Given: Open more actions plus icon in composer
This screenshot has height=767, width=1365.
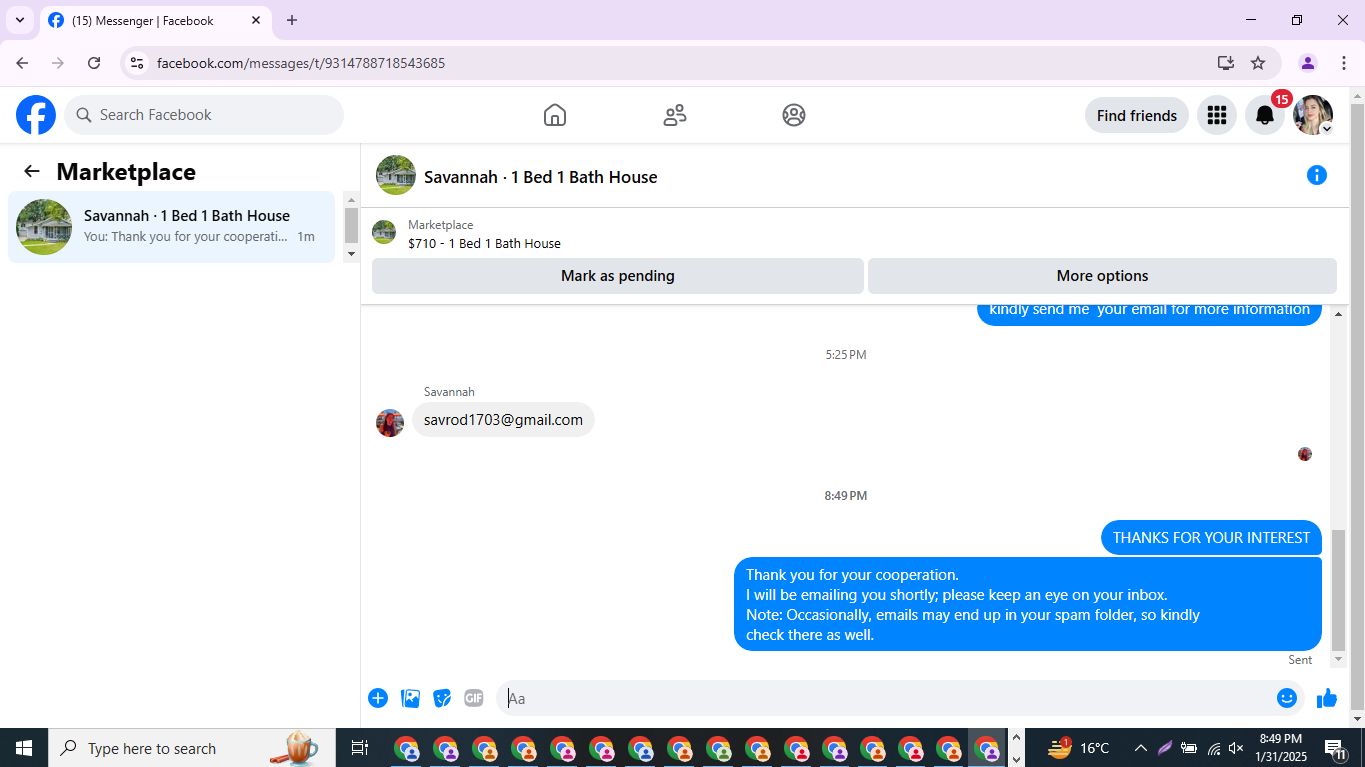Looking at the screenshot, I should (x=378, y=698).
